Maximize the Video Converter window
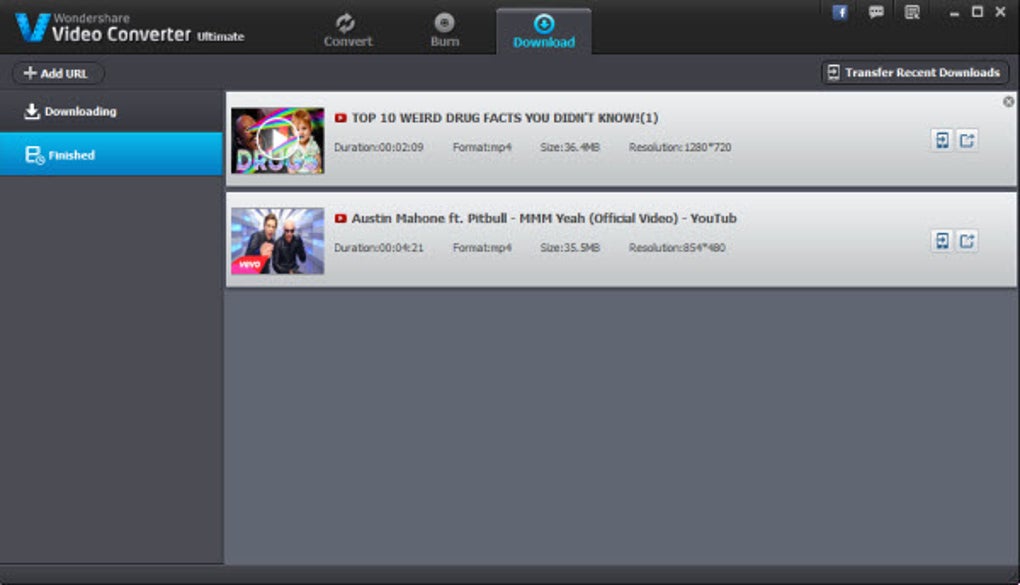Image resolution: width=1020 pixels, height=585 pixels. pyautogui.click(x=977, y=12)
